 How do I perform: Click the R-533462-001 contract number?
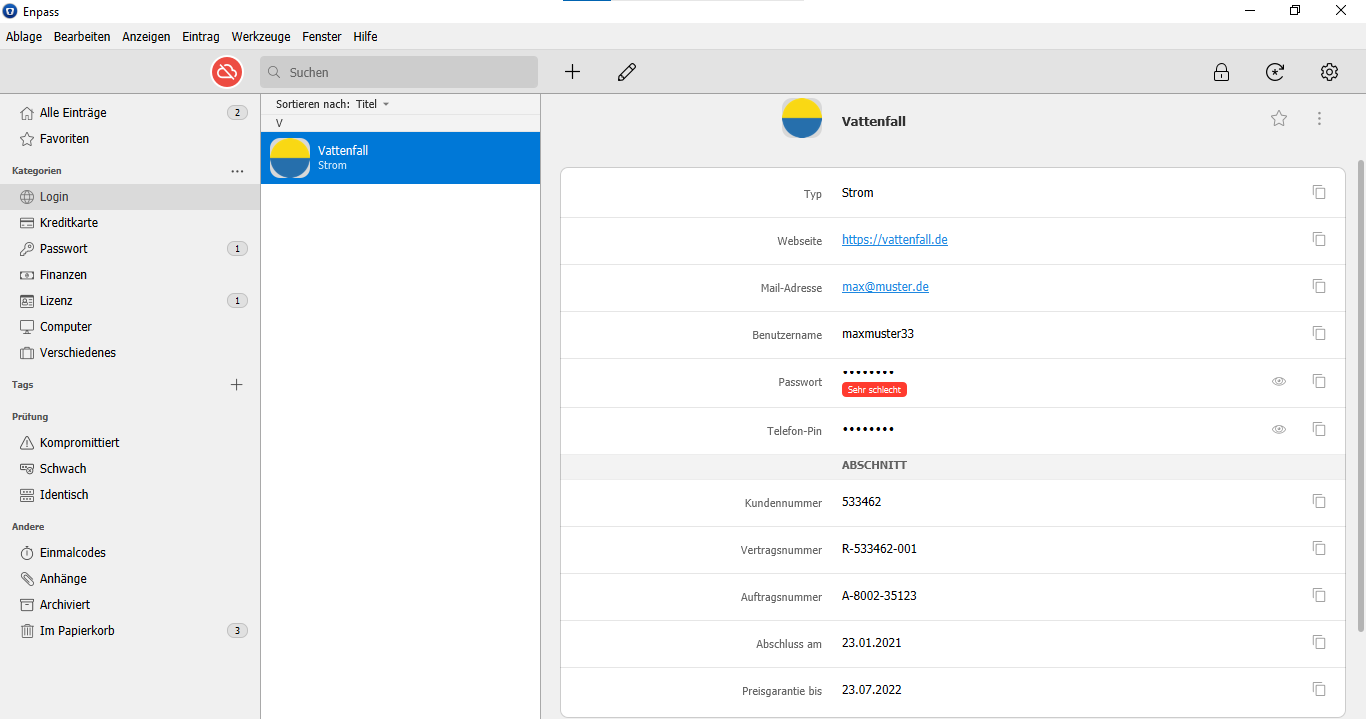click(880, 549)
